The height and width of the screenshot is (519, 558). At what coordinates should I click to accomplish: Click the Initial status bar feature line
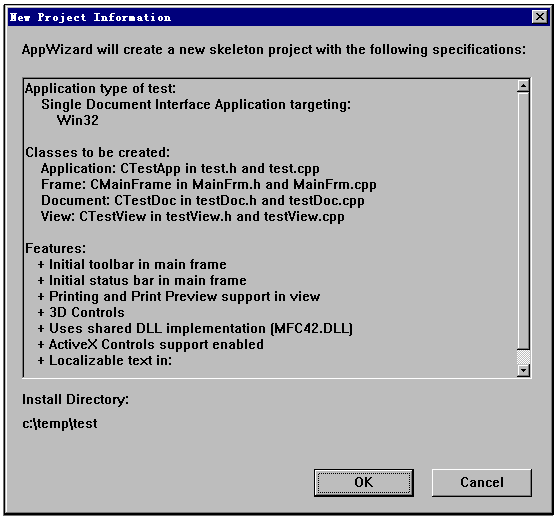point(142,281)
